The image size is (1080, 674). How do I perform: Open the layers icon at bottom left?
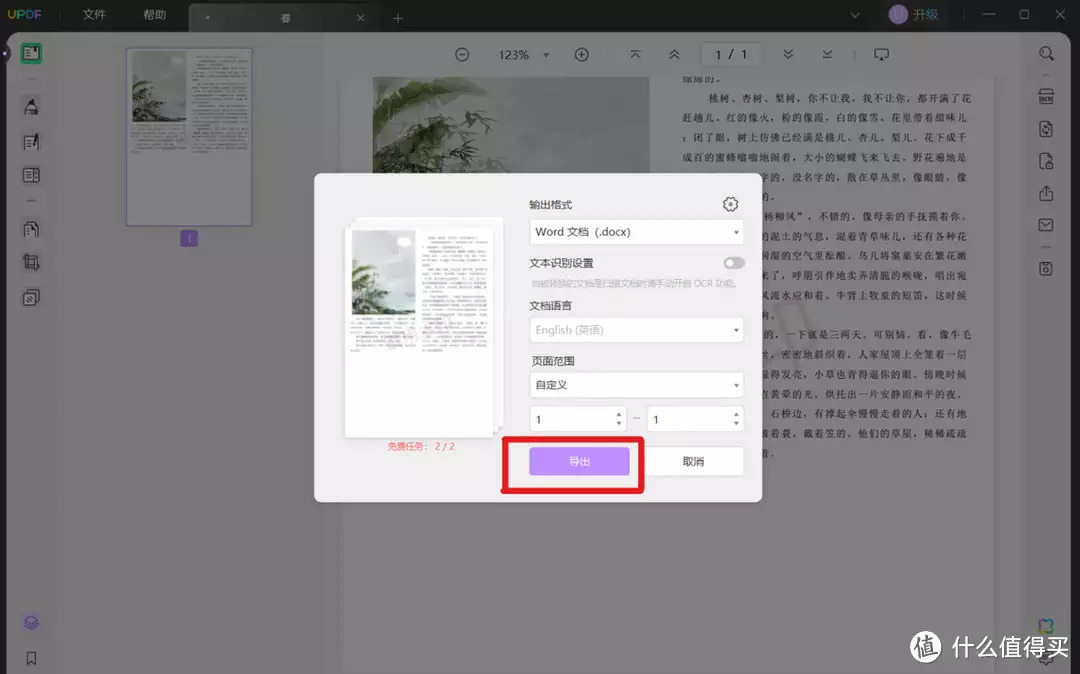click(x=31, y=622)
